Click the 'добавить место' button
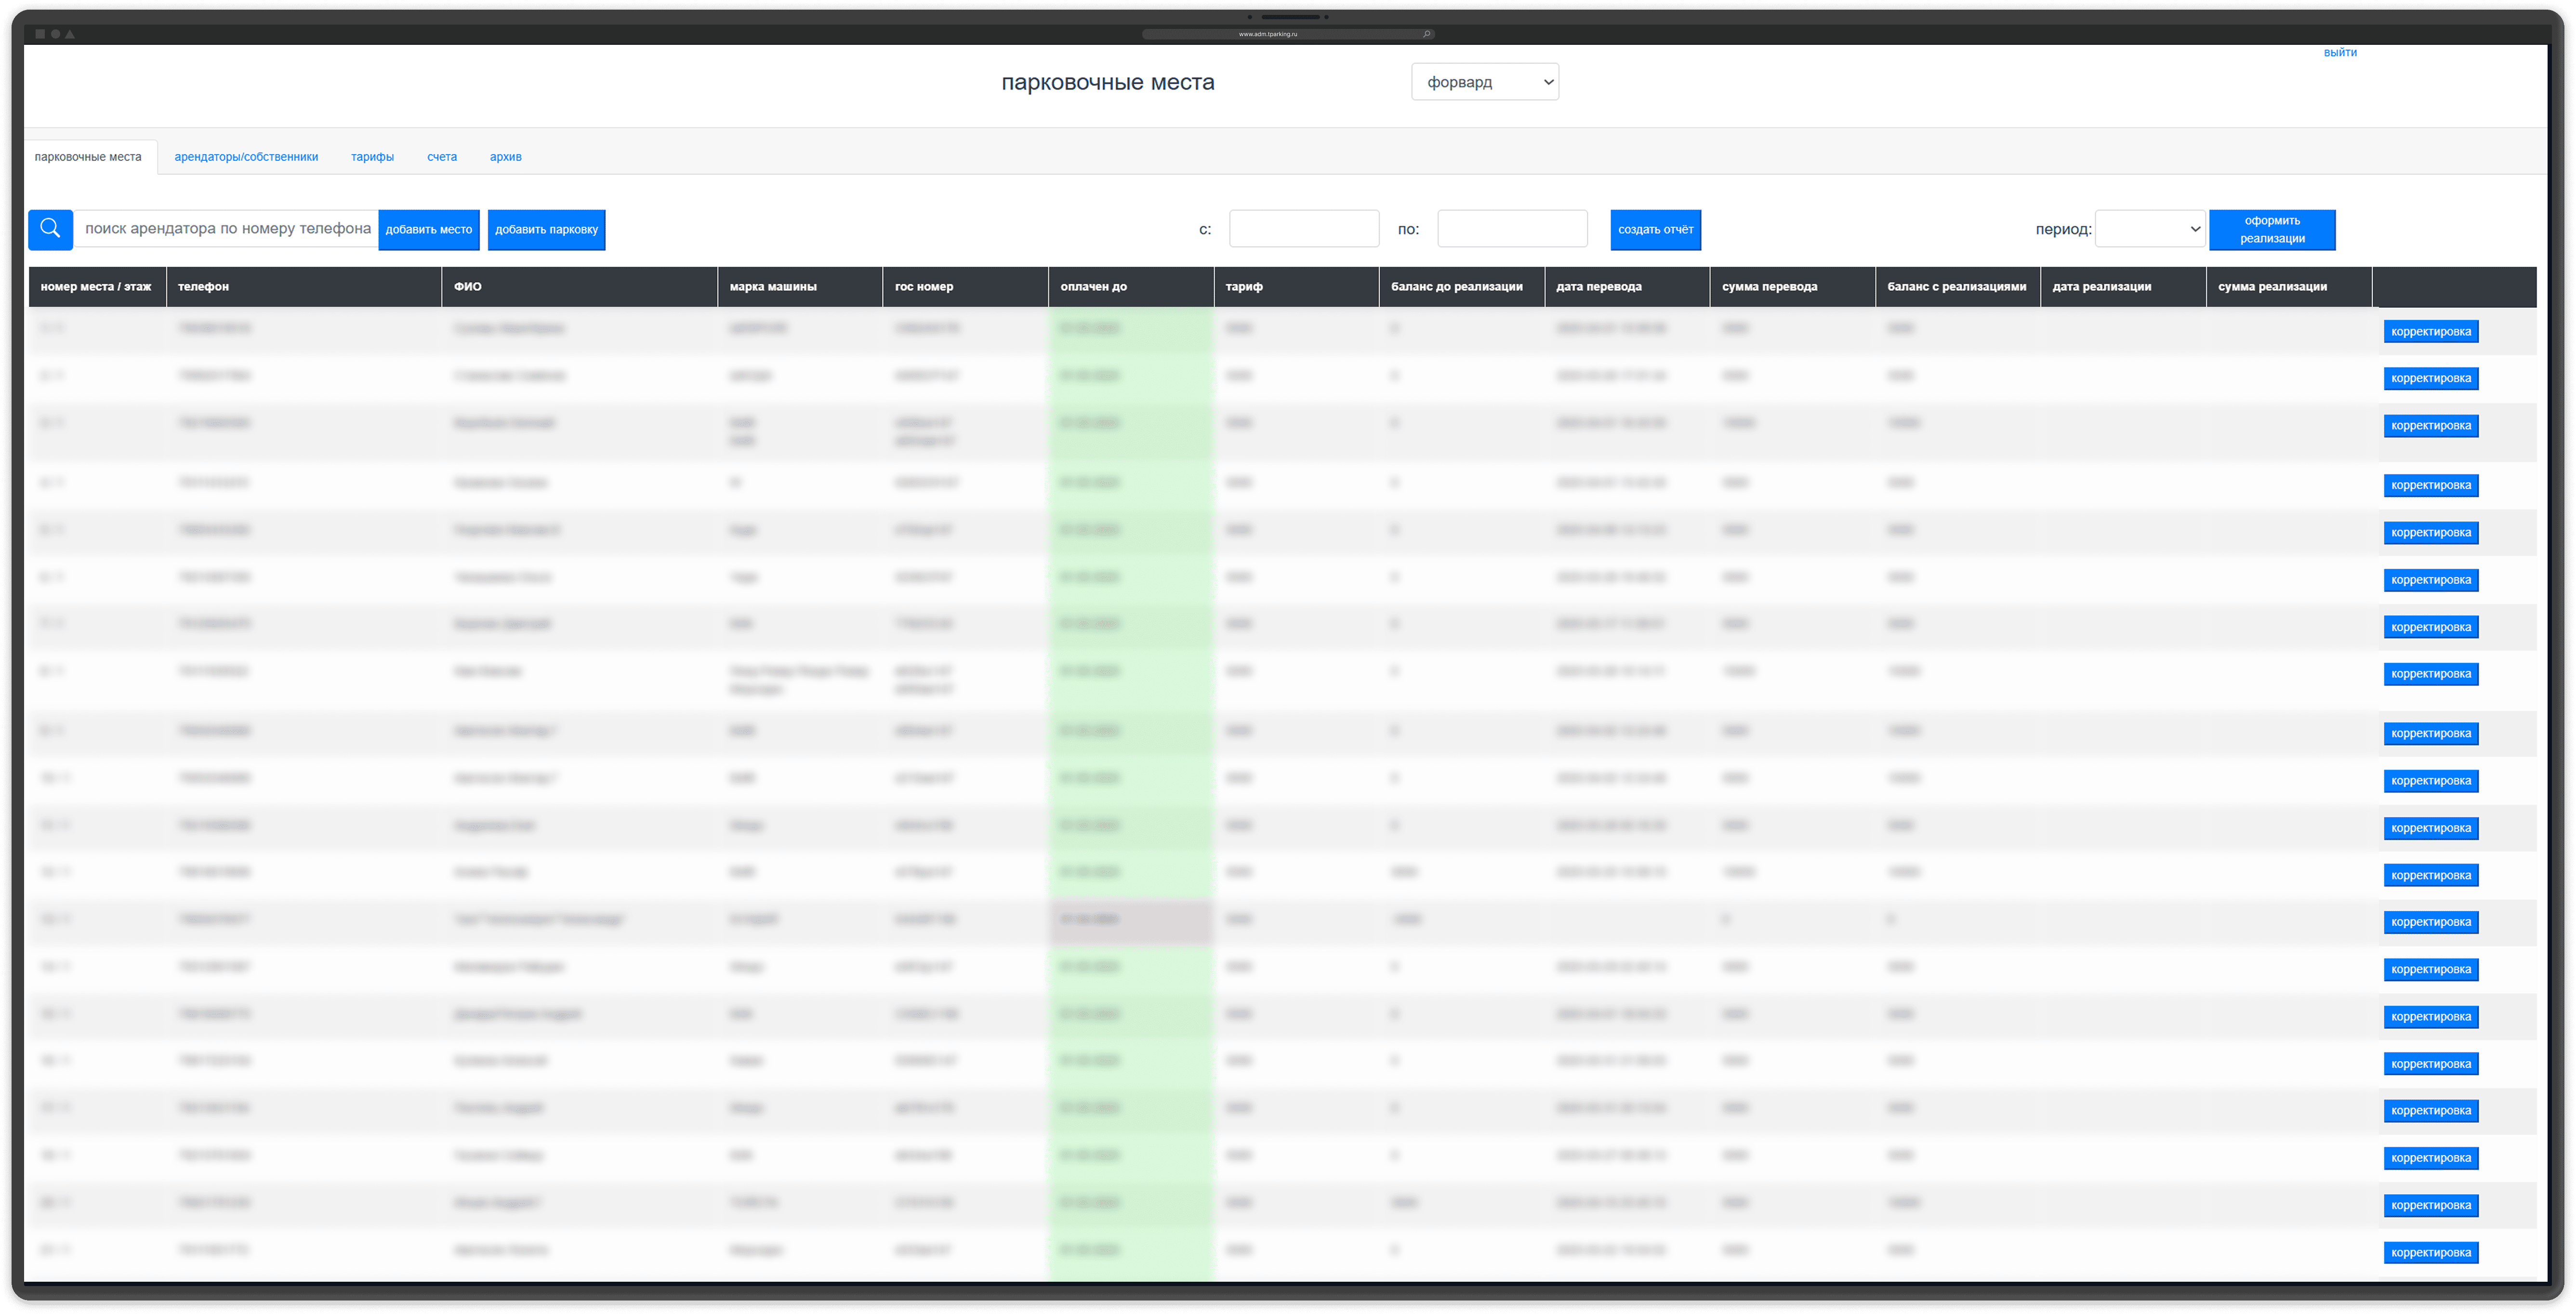Image resolution: width=2576 pixels, height=1314 pixels. click(429, 230)
